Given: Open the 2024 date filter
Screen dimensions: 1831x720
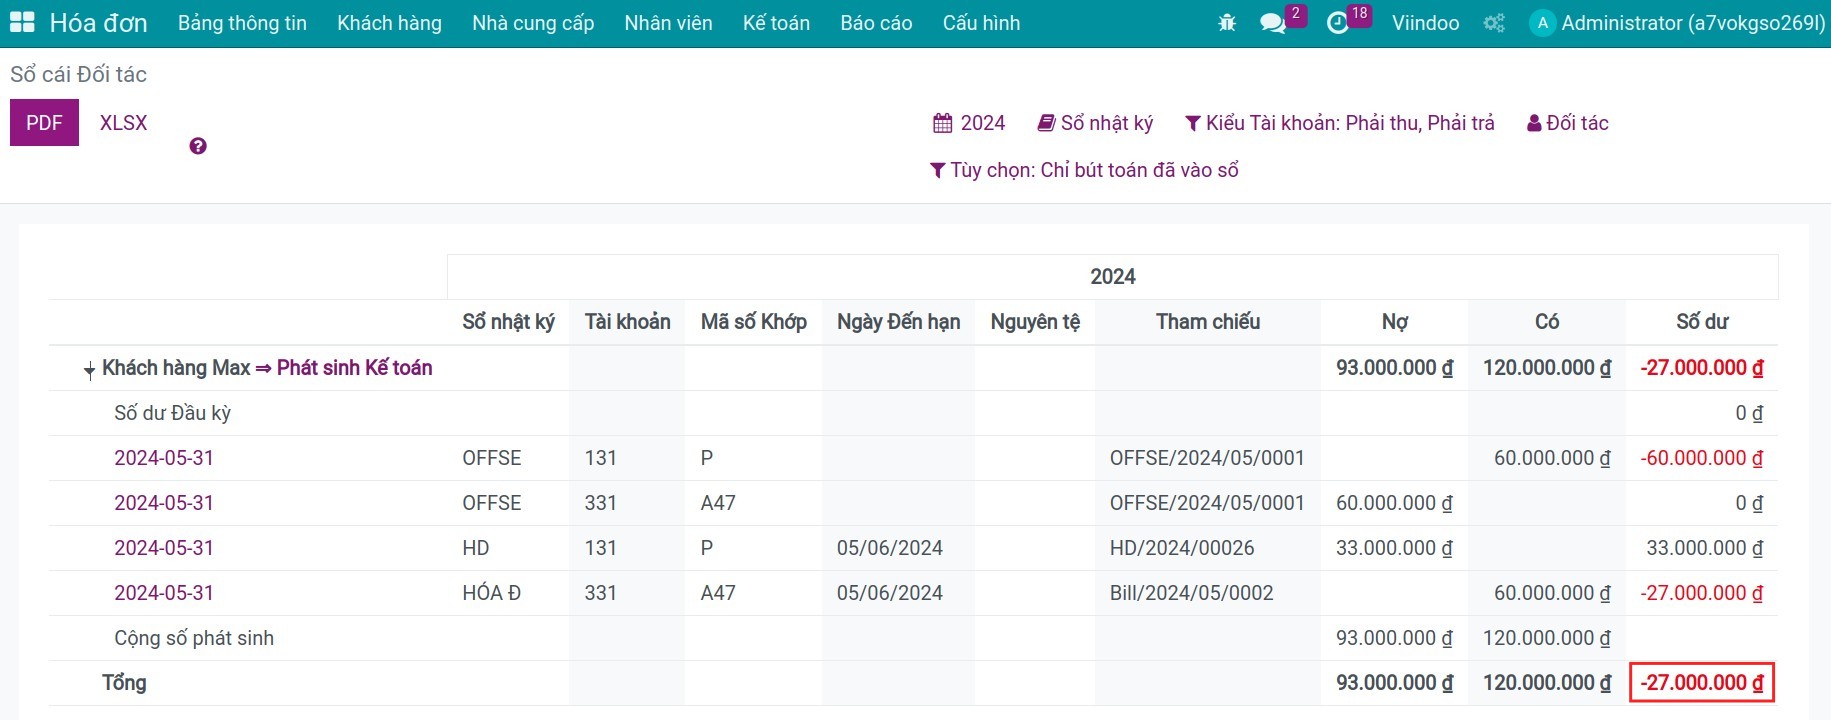Looking at the screenshot, I should pos(969,123).
